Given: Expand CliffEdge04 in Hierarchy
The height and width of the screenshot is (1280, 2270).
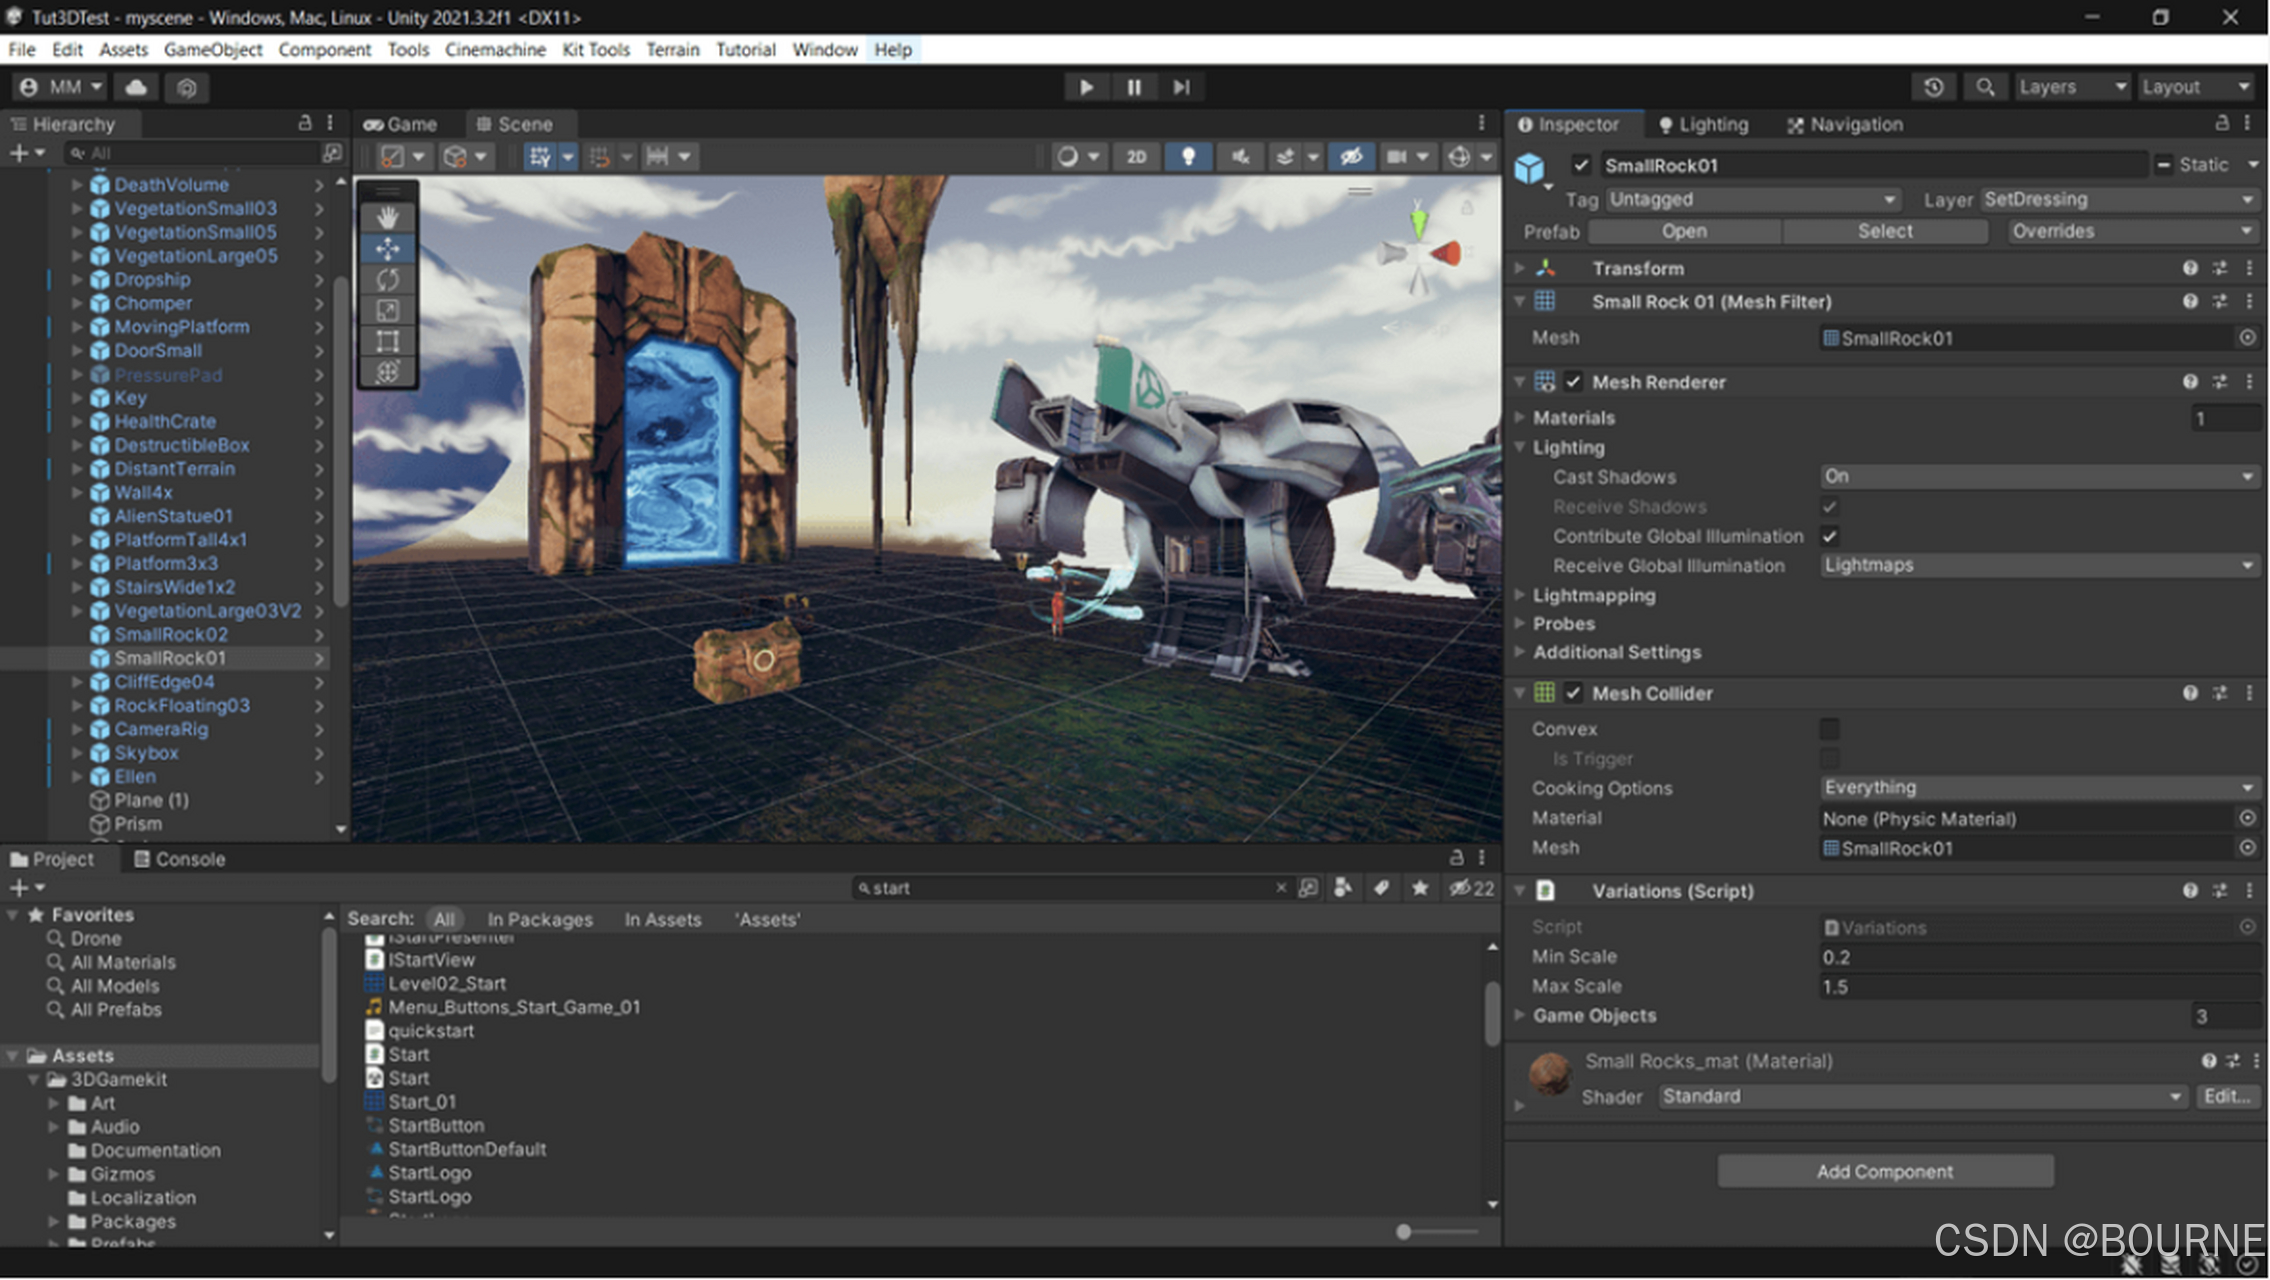Looking at the screenshot, I should 77,682.
